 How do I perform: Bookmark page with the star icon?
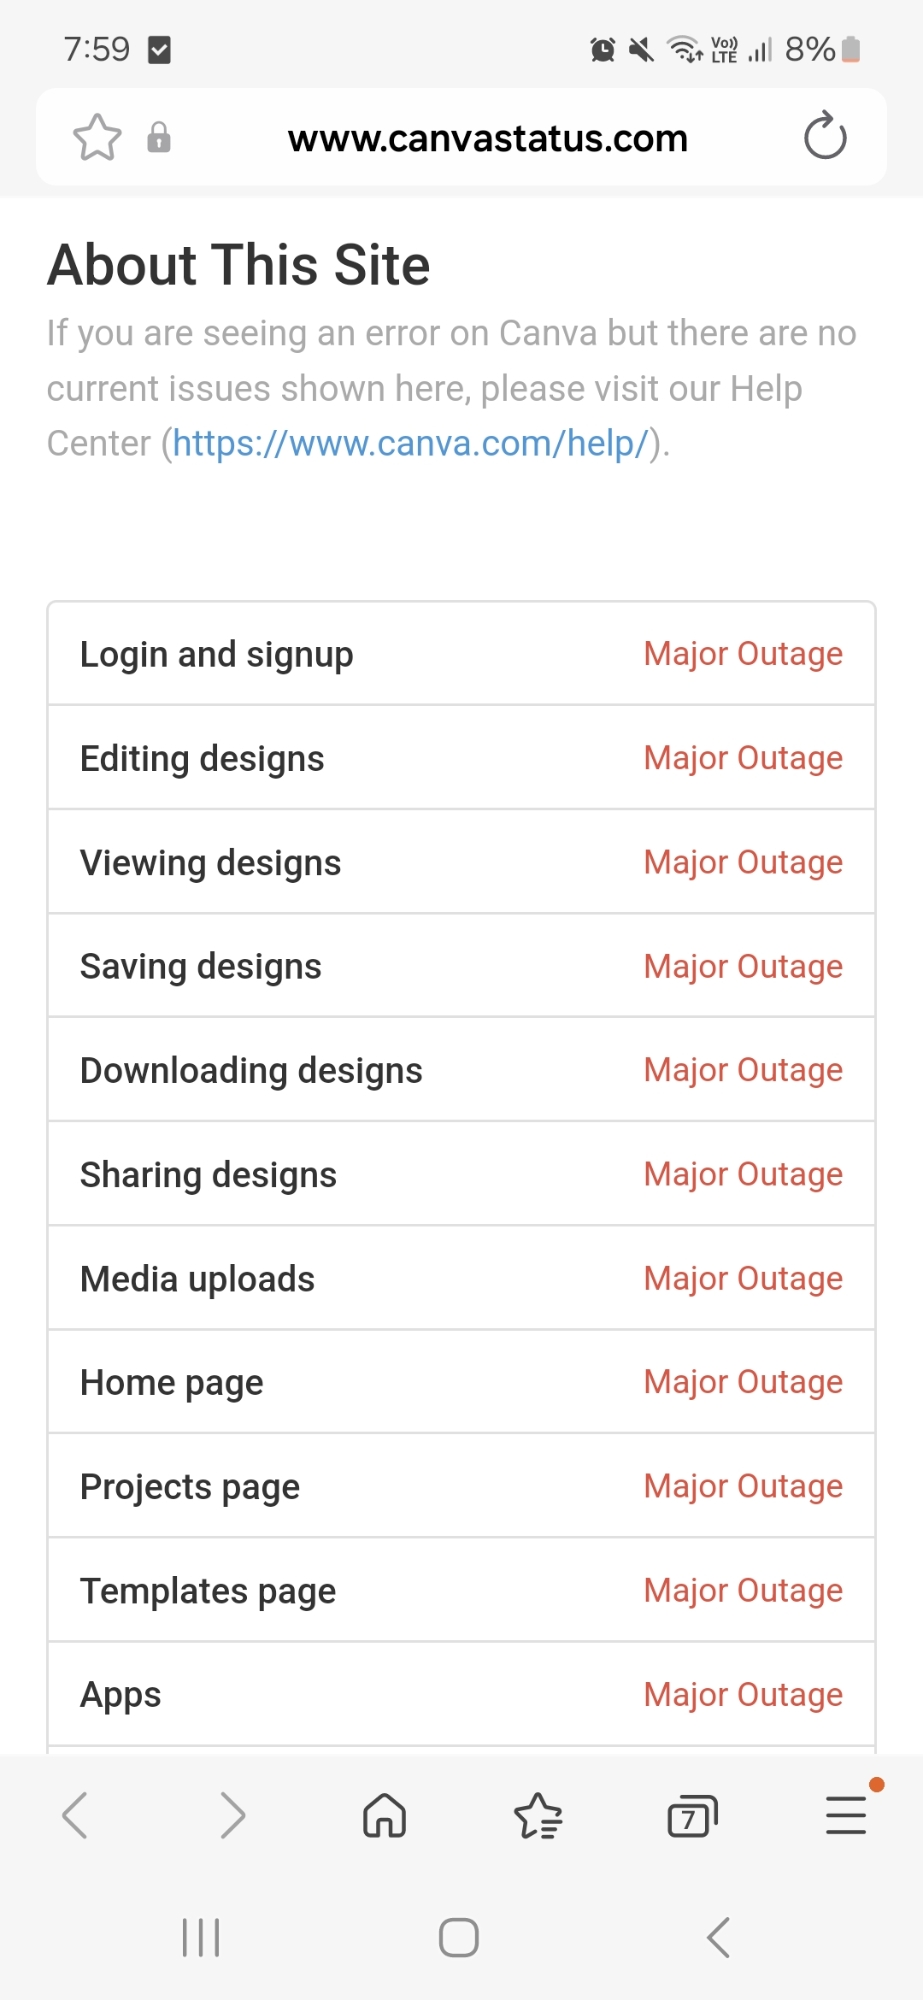97,138
